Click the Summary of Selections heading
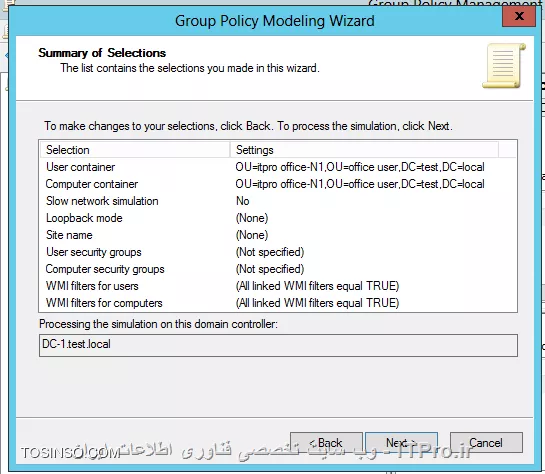545x474 pixels. pos(102,53)
